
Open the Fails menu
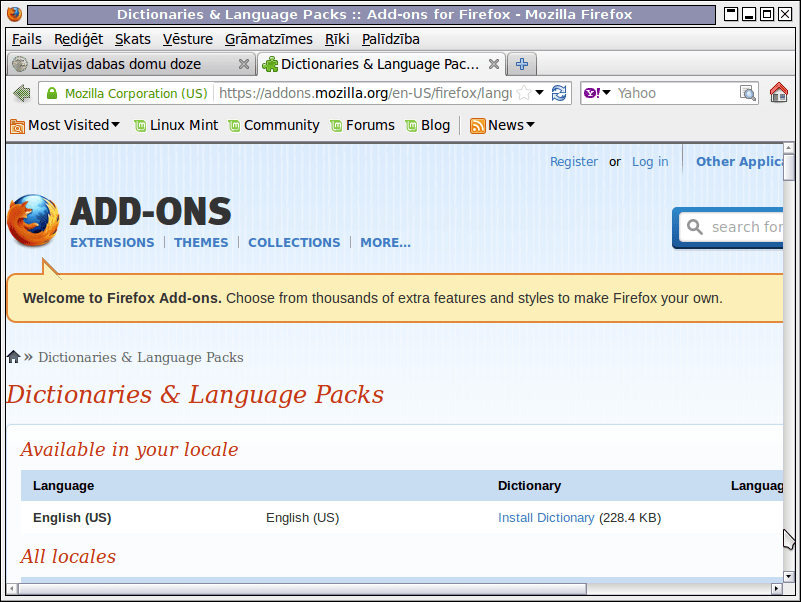coord(27,39)
